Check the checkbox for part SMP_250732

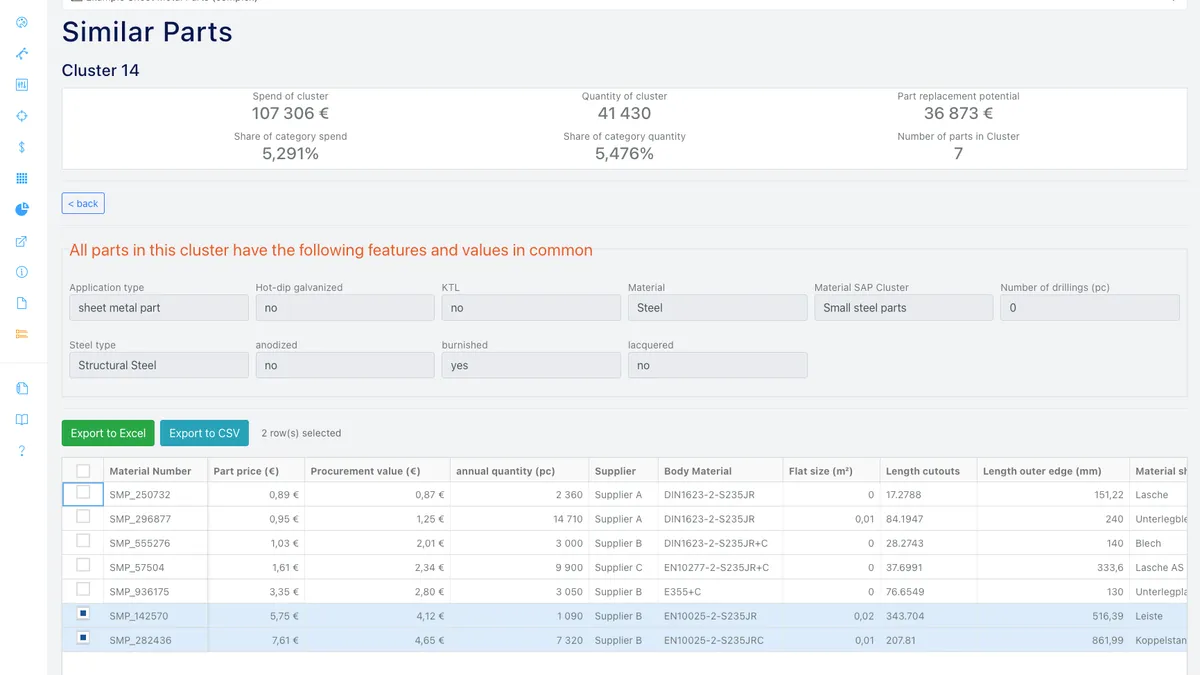click(83, 494)
